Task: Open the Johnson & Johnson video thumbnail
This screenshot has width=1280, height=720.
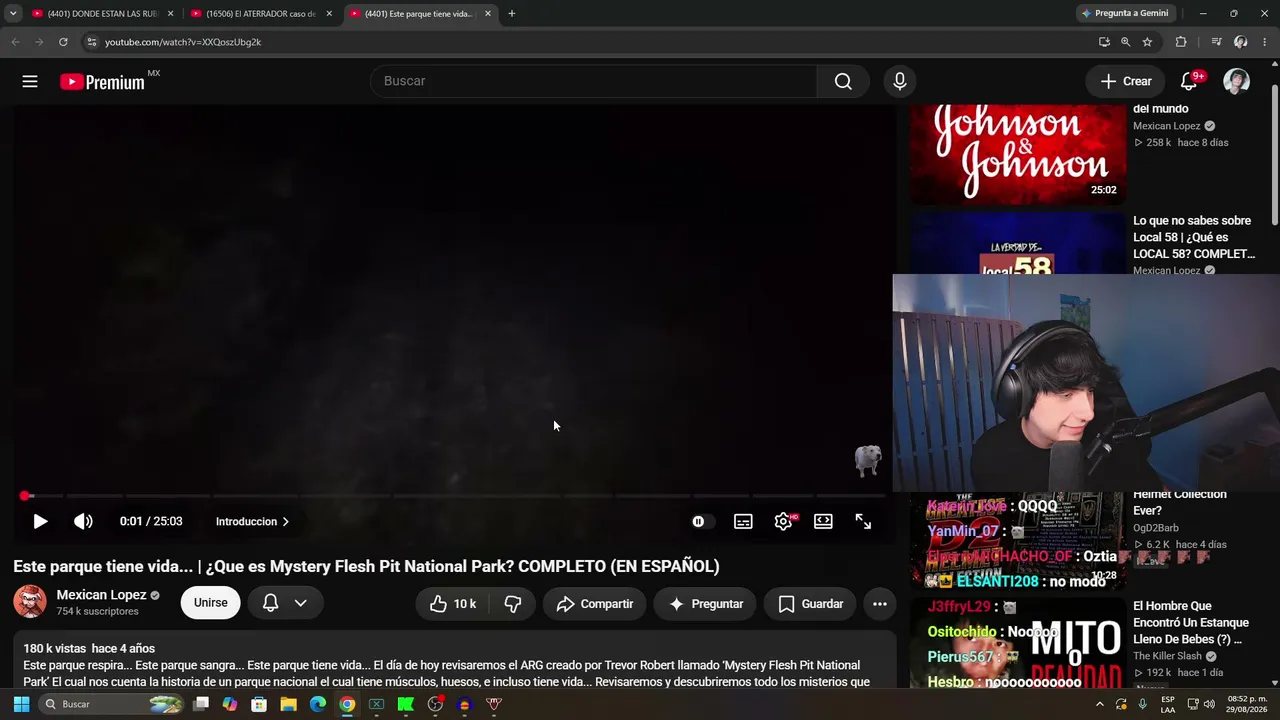Action: click(x=1018, y=153)
